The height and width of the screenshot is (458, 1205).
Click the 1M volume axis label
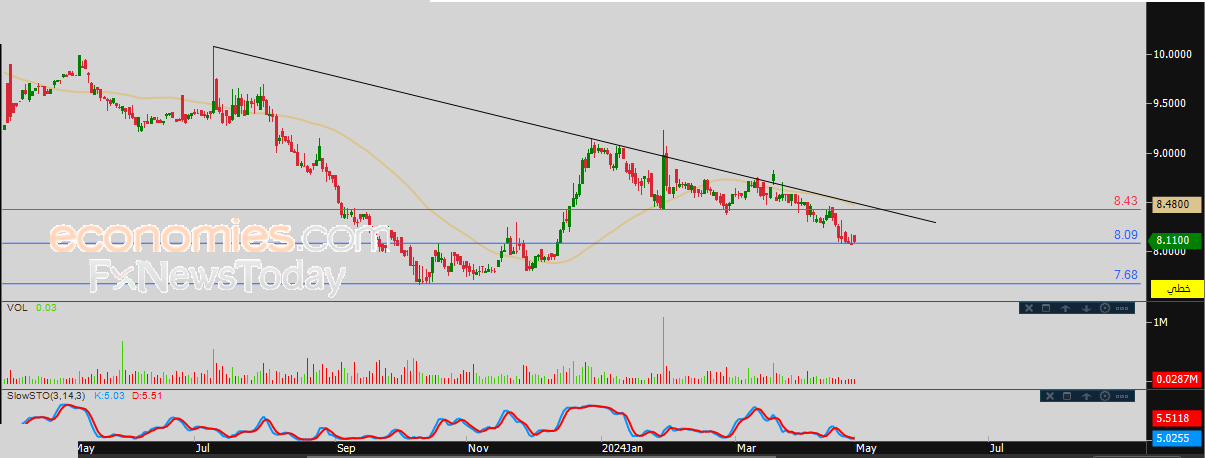click(1162, 322)
